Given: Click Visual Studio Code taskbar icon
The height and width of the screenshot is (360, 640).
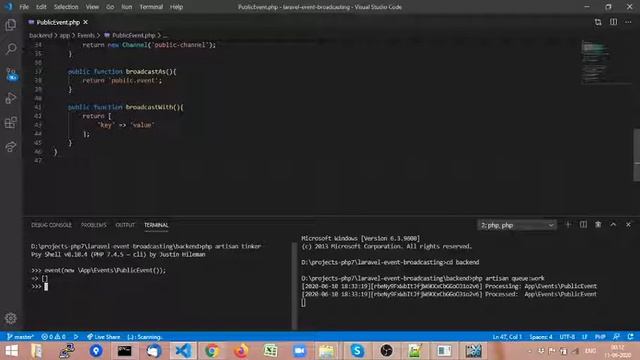Looking at the screenshot, I should (x=183, y=351).
